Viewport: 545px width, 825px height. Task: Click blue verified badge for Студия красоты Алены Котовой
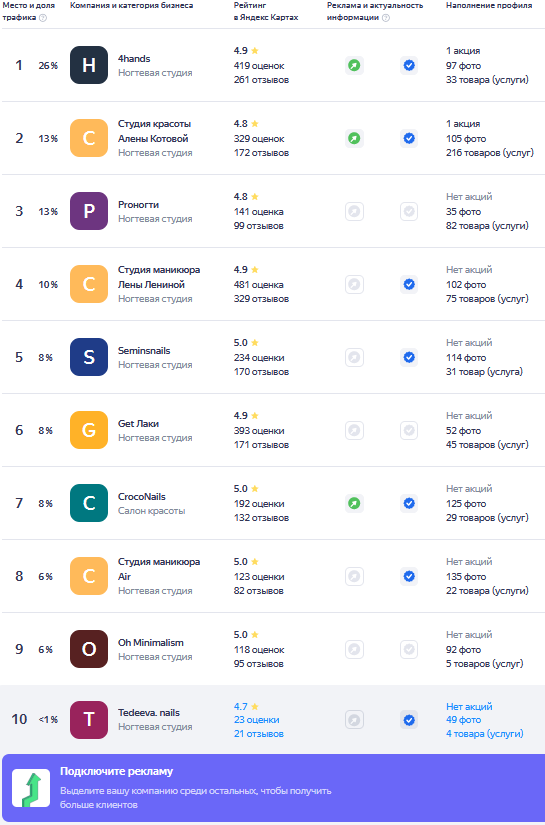409,138
